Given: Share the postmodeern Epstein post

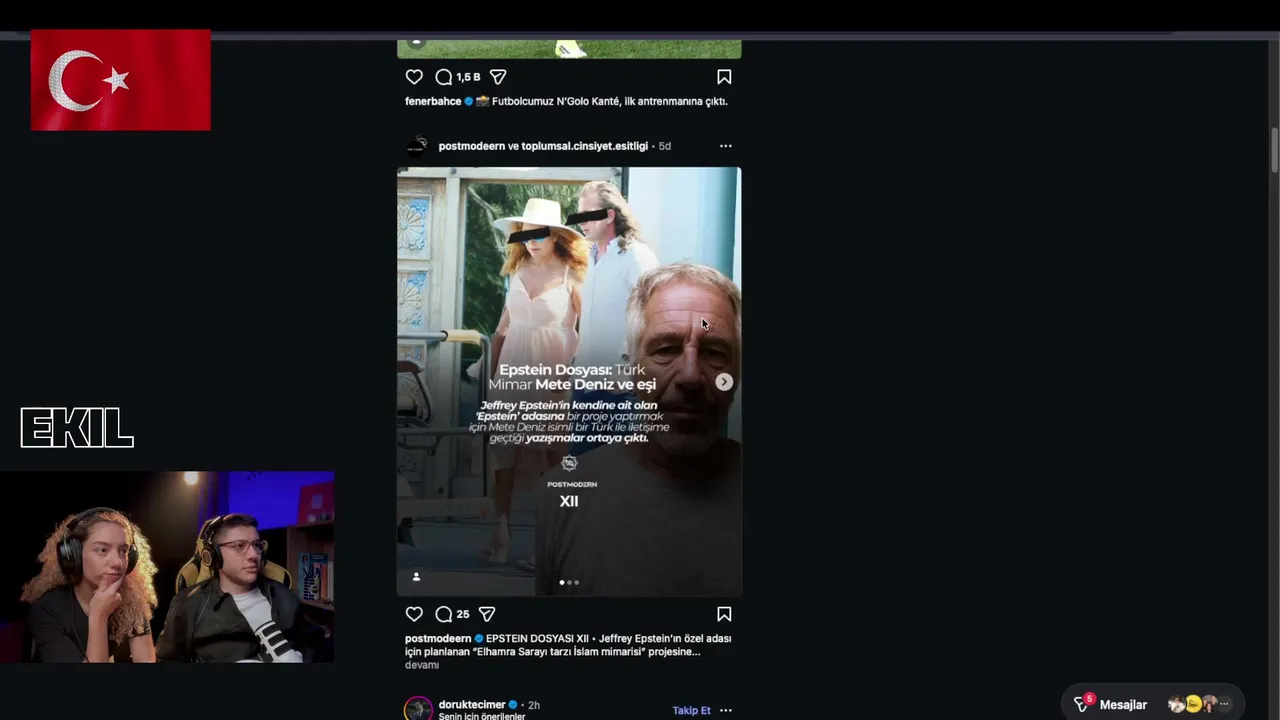Looking at the screenshot, I should [487, 614].
